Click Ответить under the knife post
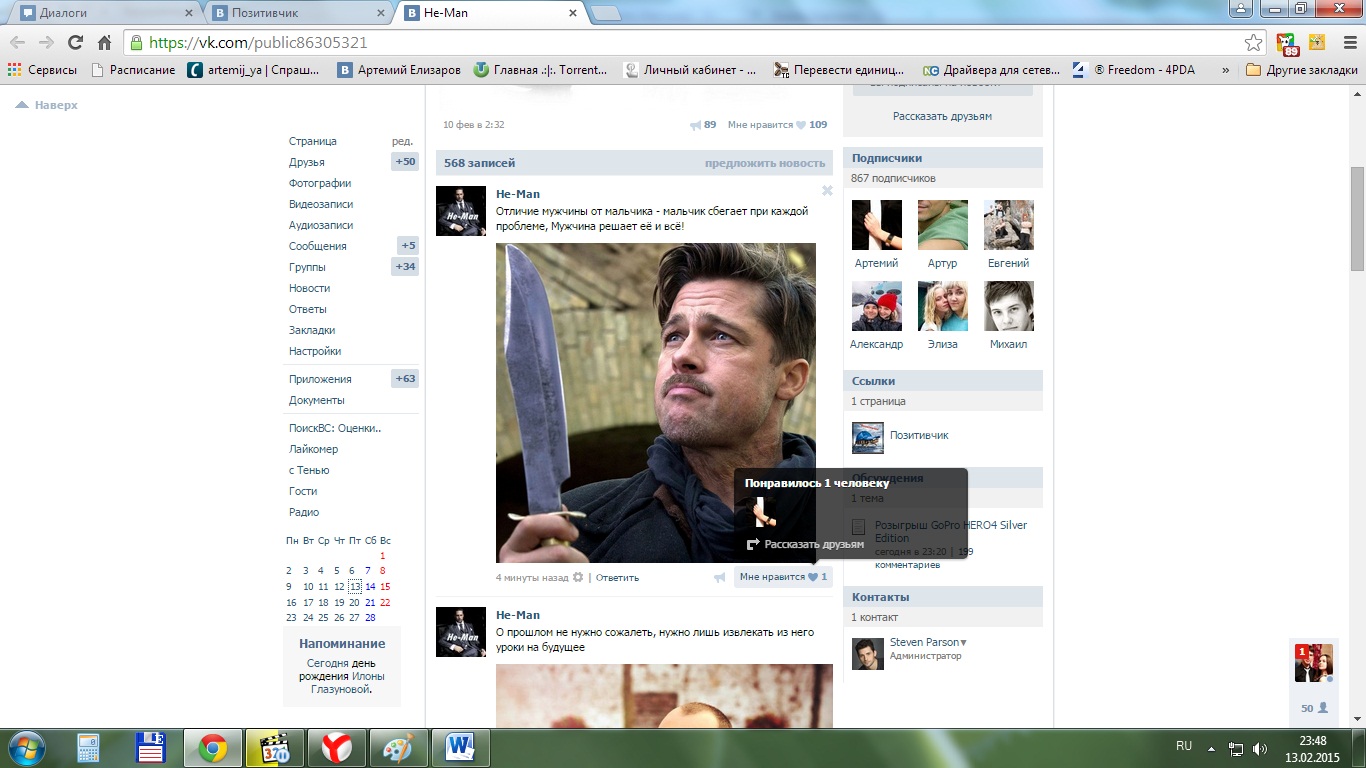The height and width of the screenshot is (768, 1366). (x=617, y=578)
